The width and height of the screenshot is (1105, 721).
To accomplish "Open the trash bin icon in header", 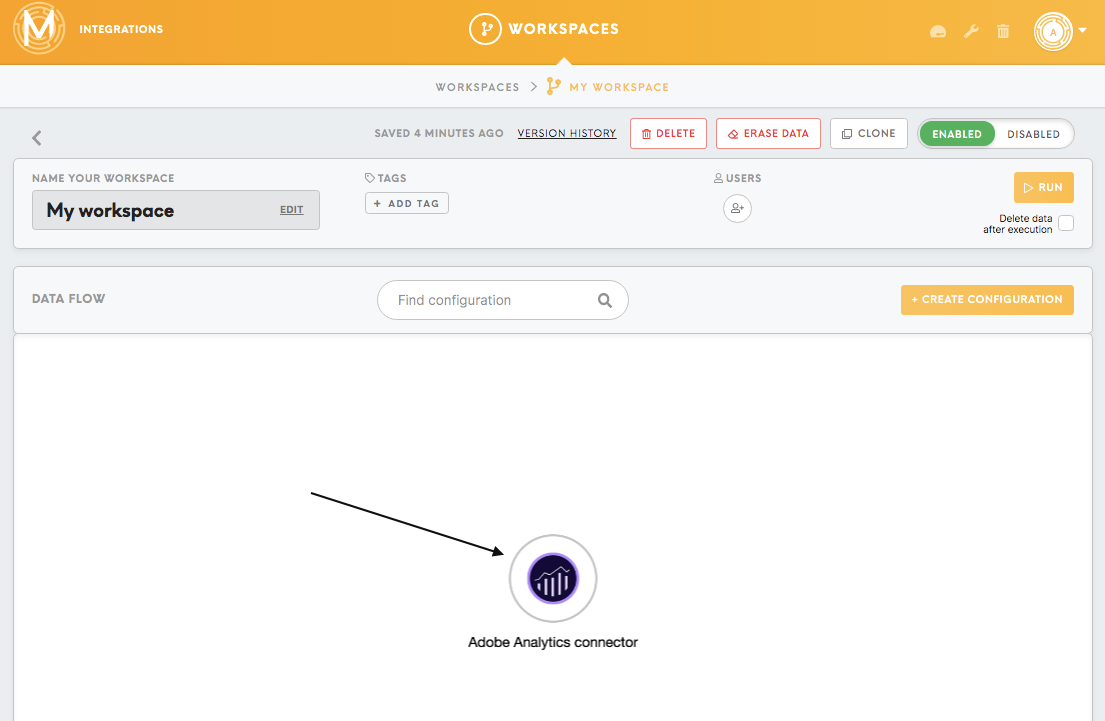I will click(x=1004, y=31).
